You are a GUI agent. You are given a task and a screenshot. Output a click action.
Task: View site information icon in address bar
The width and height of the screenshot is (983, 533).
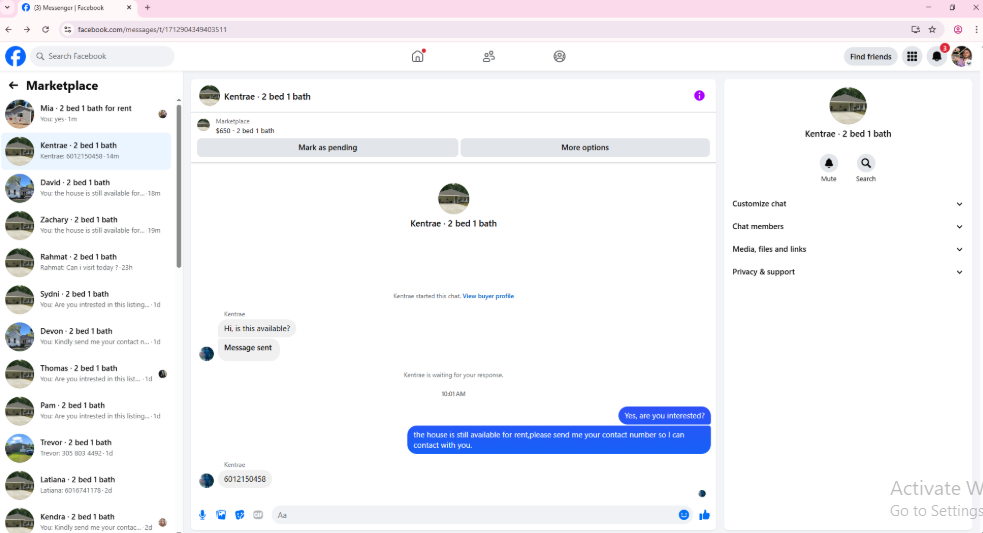[x=68, y=29]
